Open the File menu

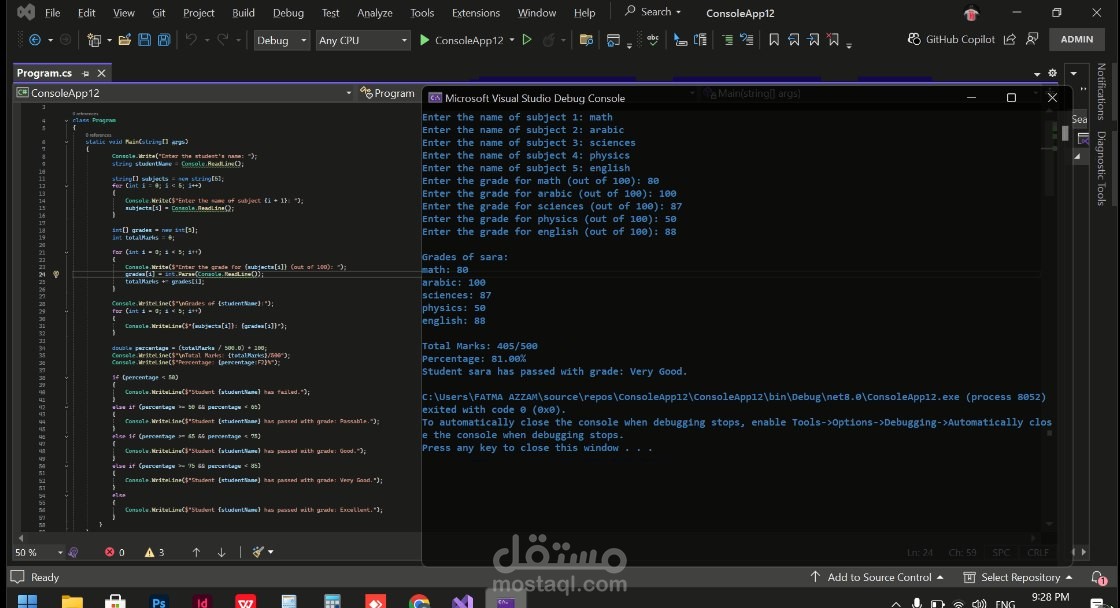pos(53,13)
